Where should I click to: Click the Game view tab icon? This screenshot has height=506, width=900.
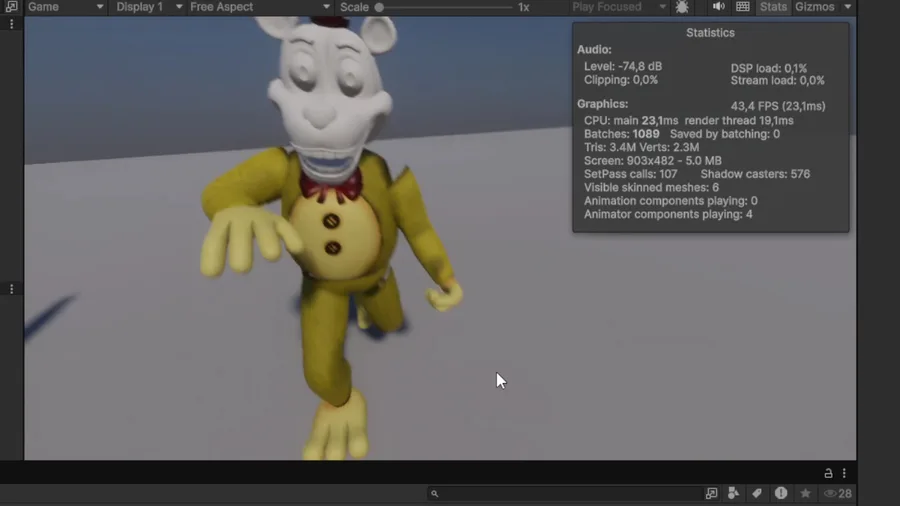pyautogui.click(x=11, y=6)
